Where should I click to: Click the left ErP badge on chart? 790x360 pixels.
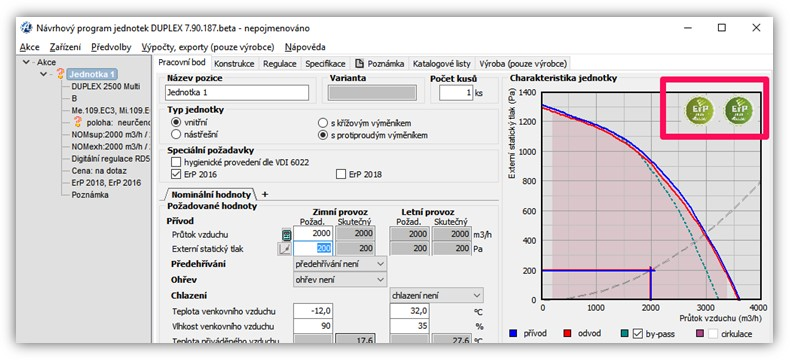[699, 110]
